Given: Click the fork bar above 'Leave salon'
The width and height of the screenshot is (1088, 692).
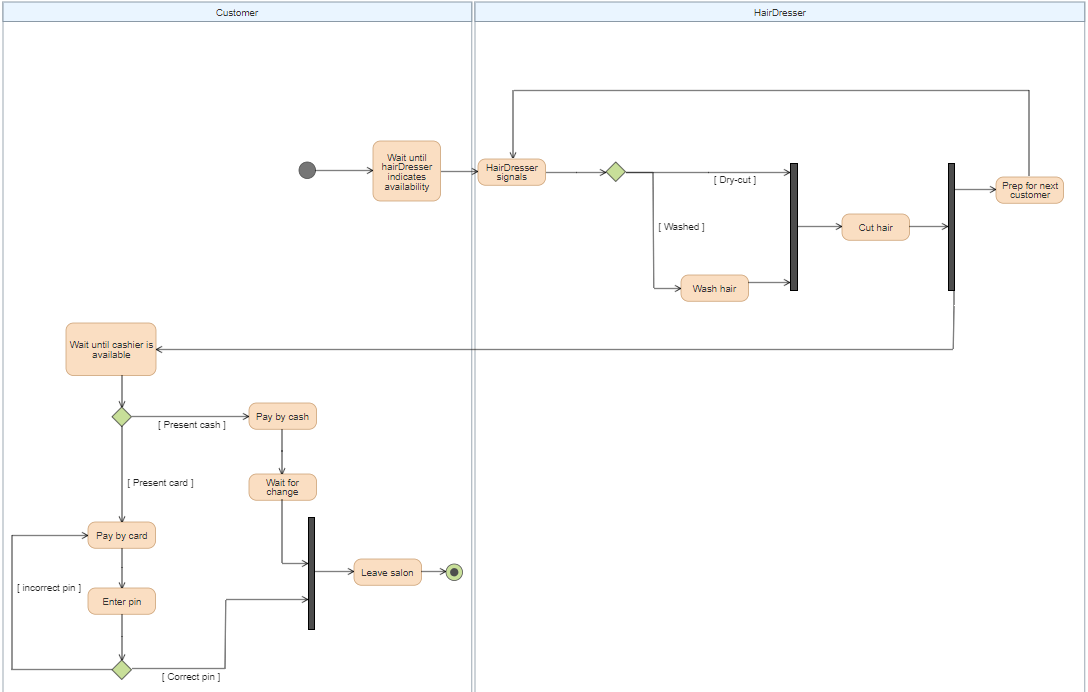Looking at the screenshot, I should (x=311, y=572).
